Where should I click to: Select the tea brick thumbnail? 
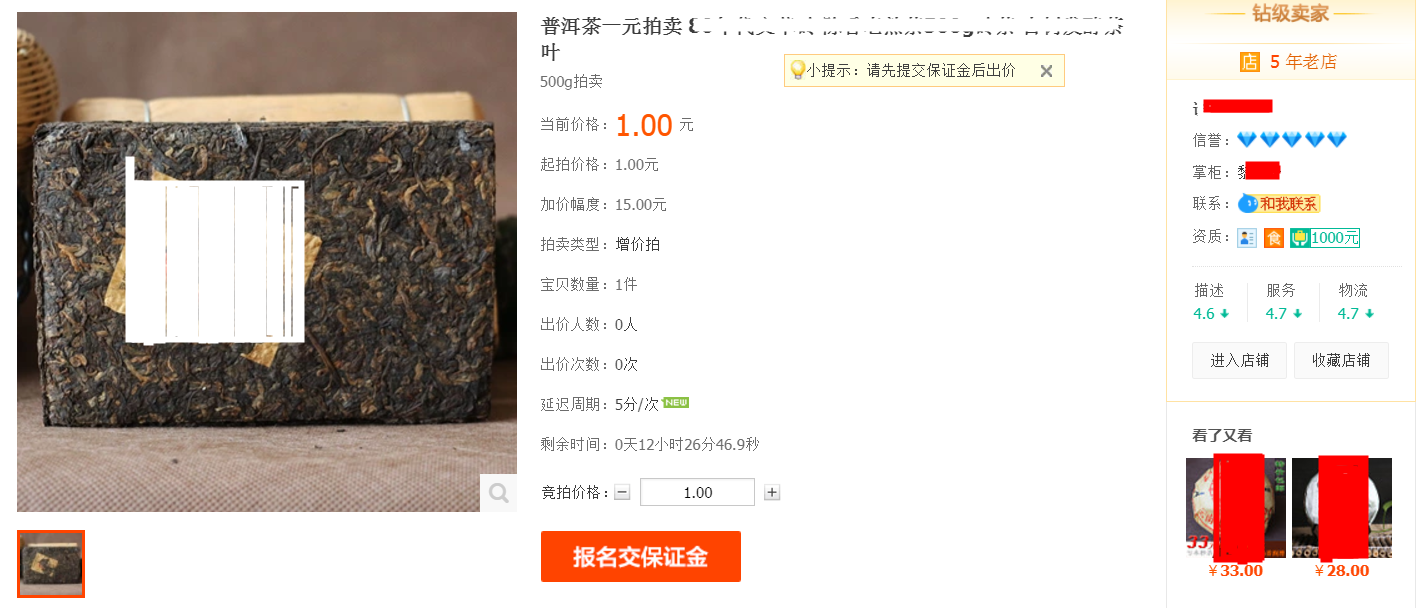(51, 564)
